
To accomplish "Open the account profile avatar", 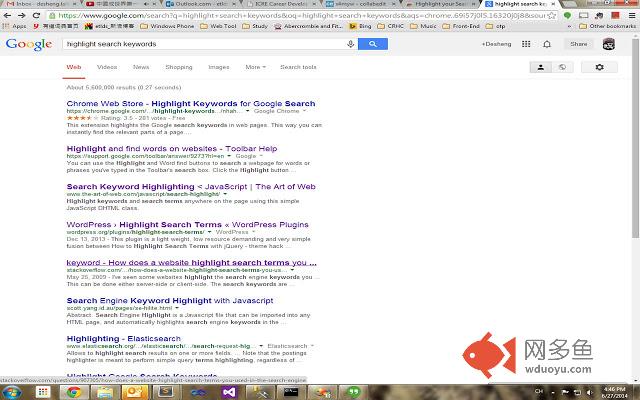I will [609, 44].
